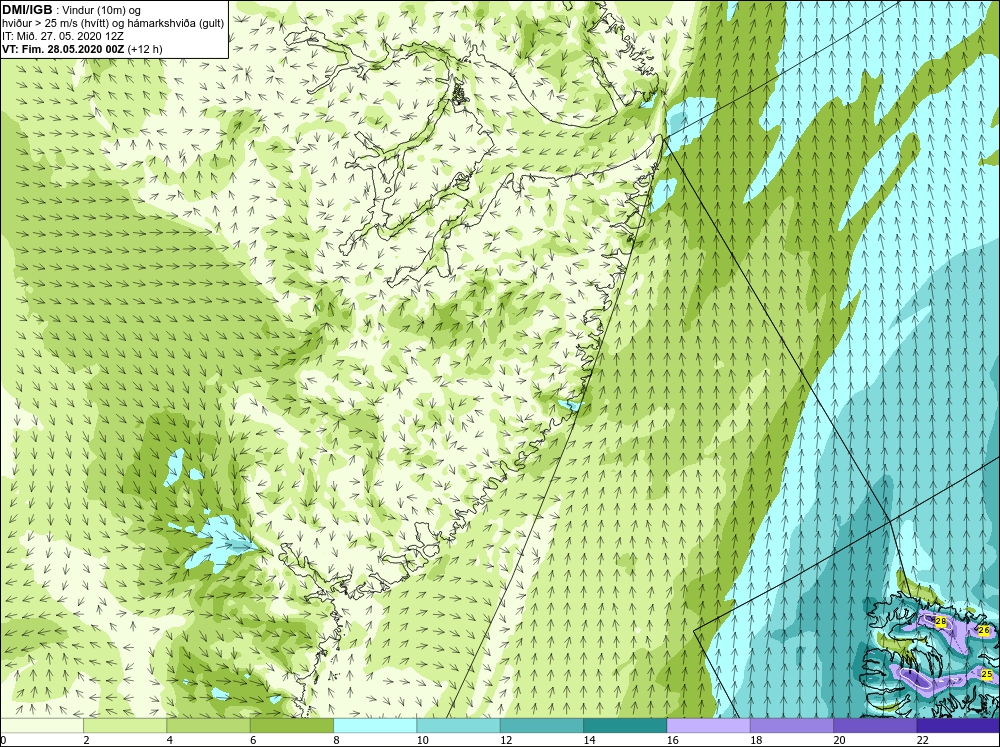The width and height of the screenshot is (1000, 747).
Task: Click the 'VT: Fim. 28.05.2020 00Z' valid time text
Action: point(64,49)
